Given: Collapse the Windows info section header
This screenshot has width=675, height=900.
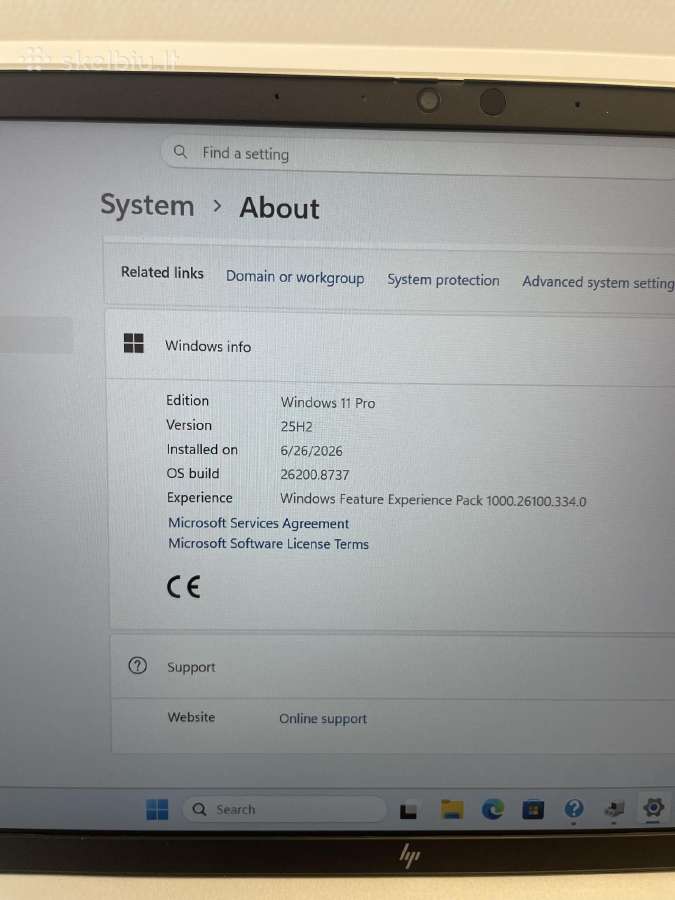Looking at the screenshot, I should [390, 346].
